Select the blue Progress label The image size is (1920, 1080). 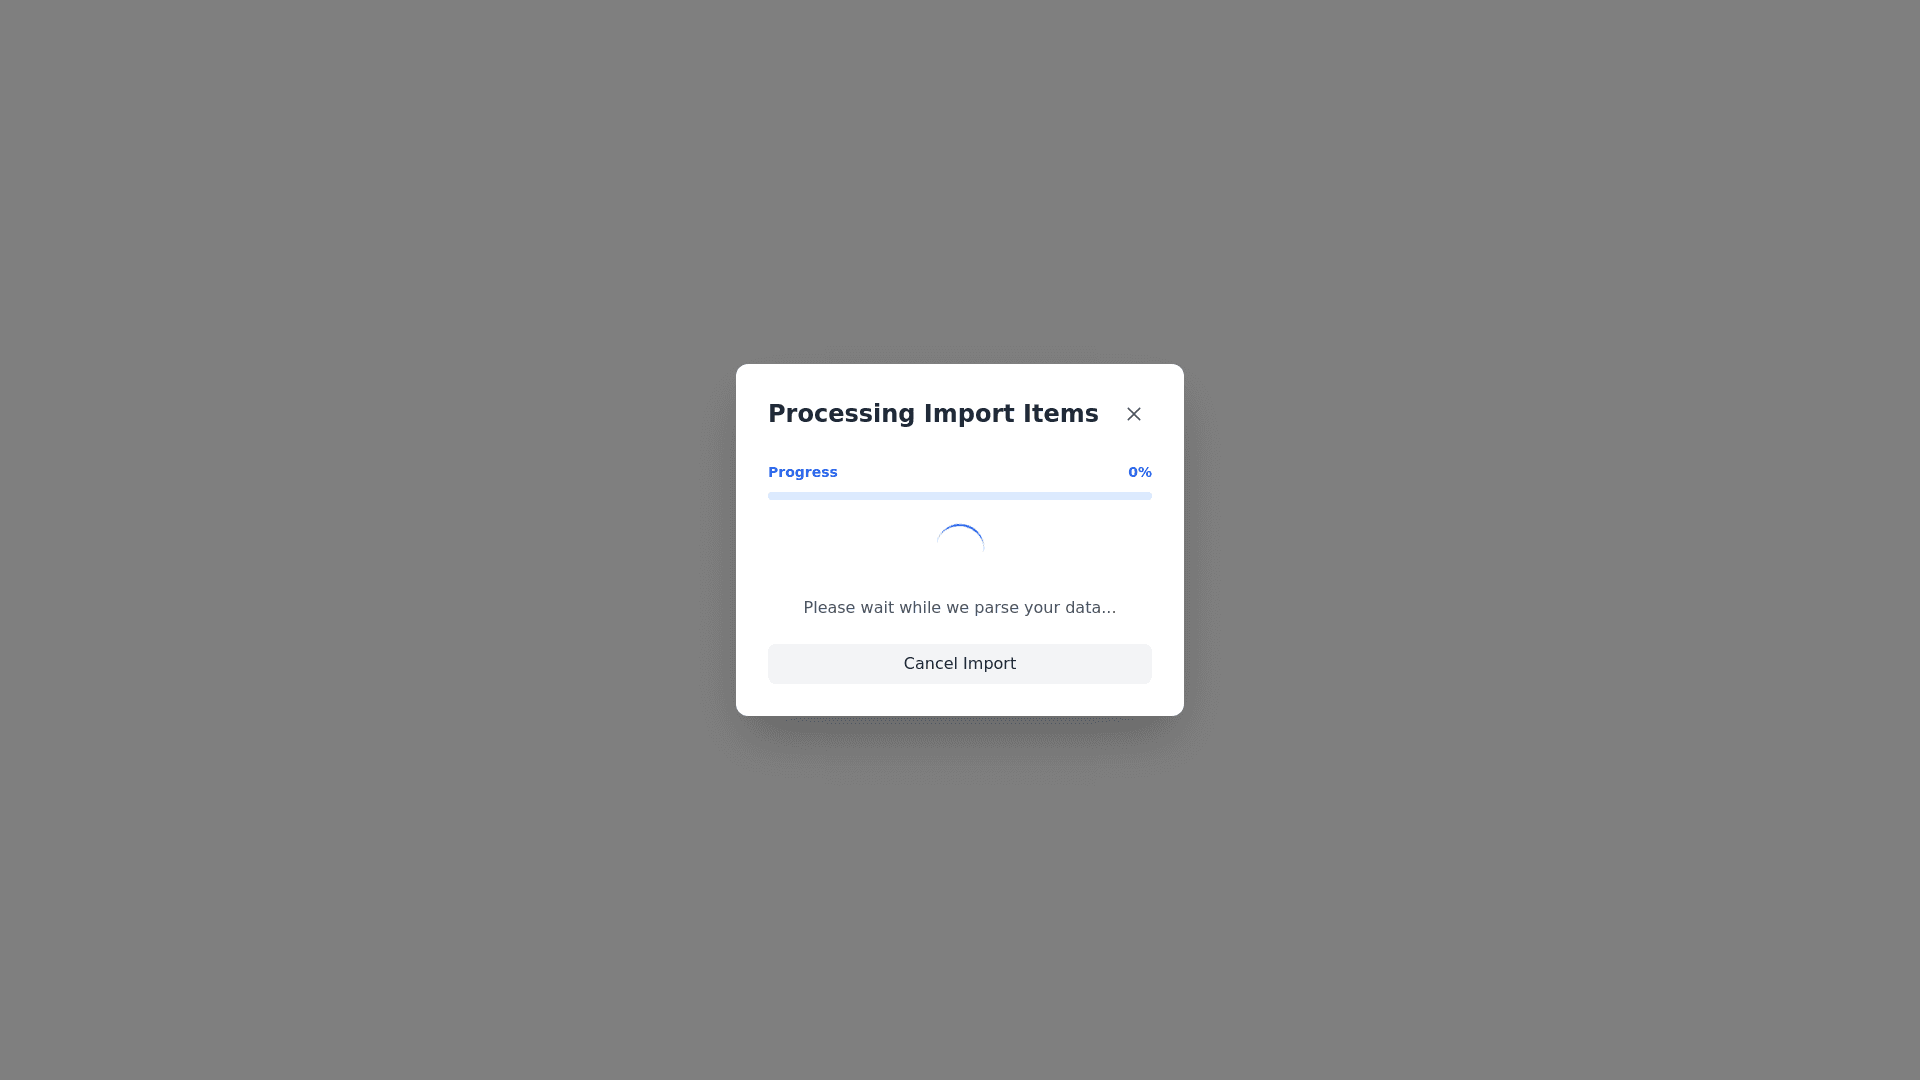click(x=803, y=472)
